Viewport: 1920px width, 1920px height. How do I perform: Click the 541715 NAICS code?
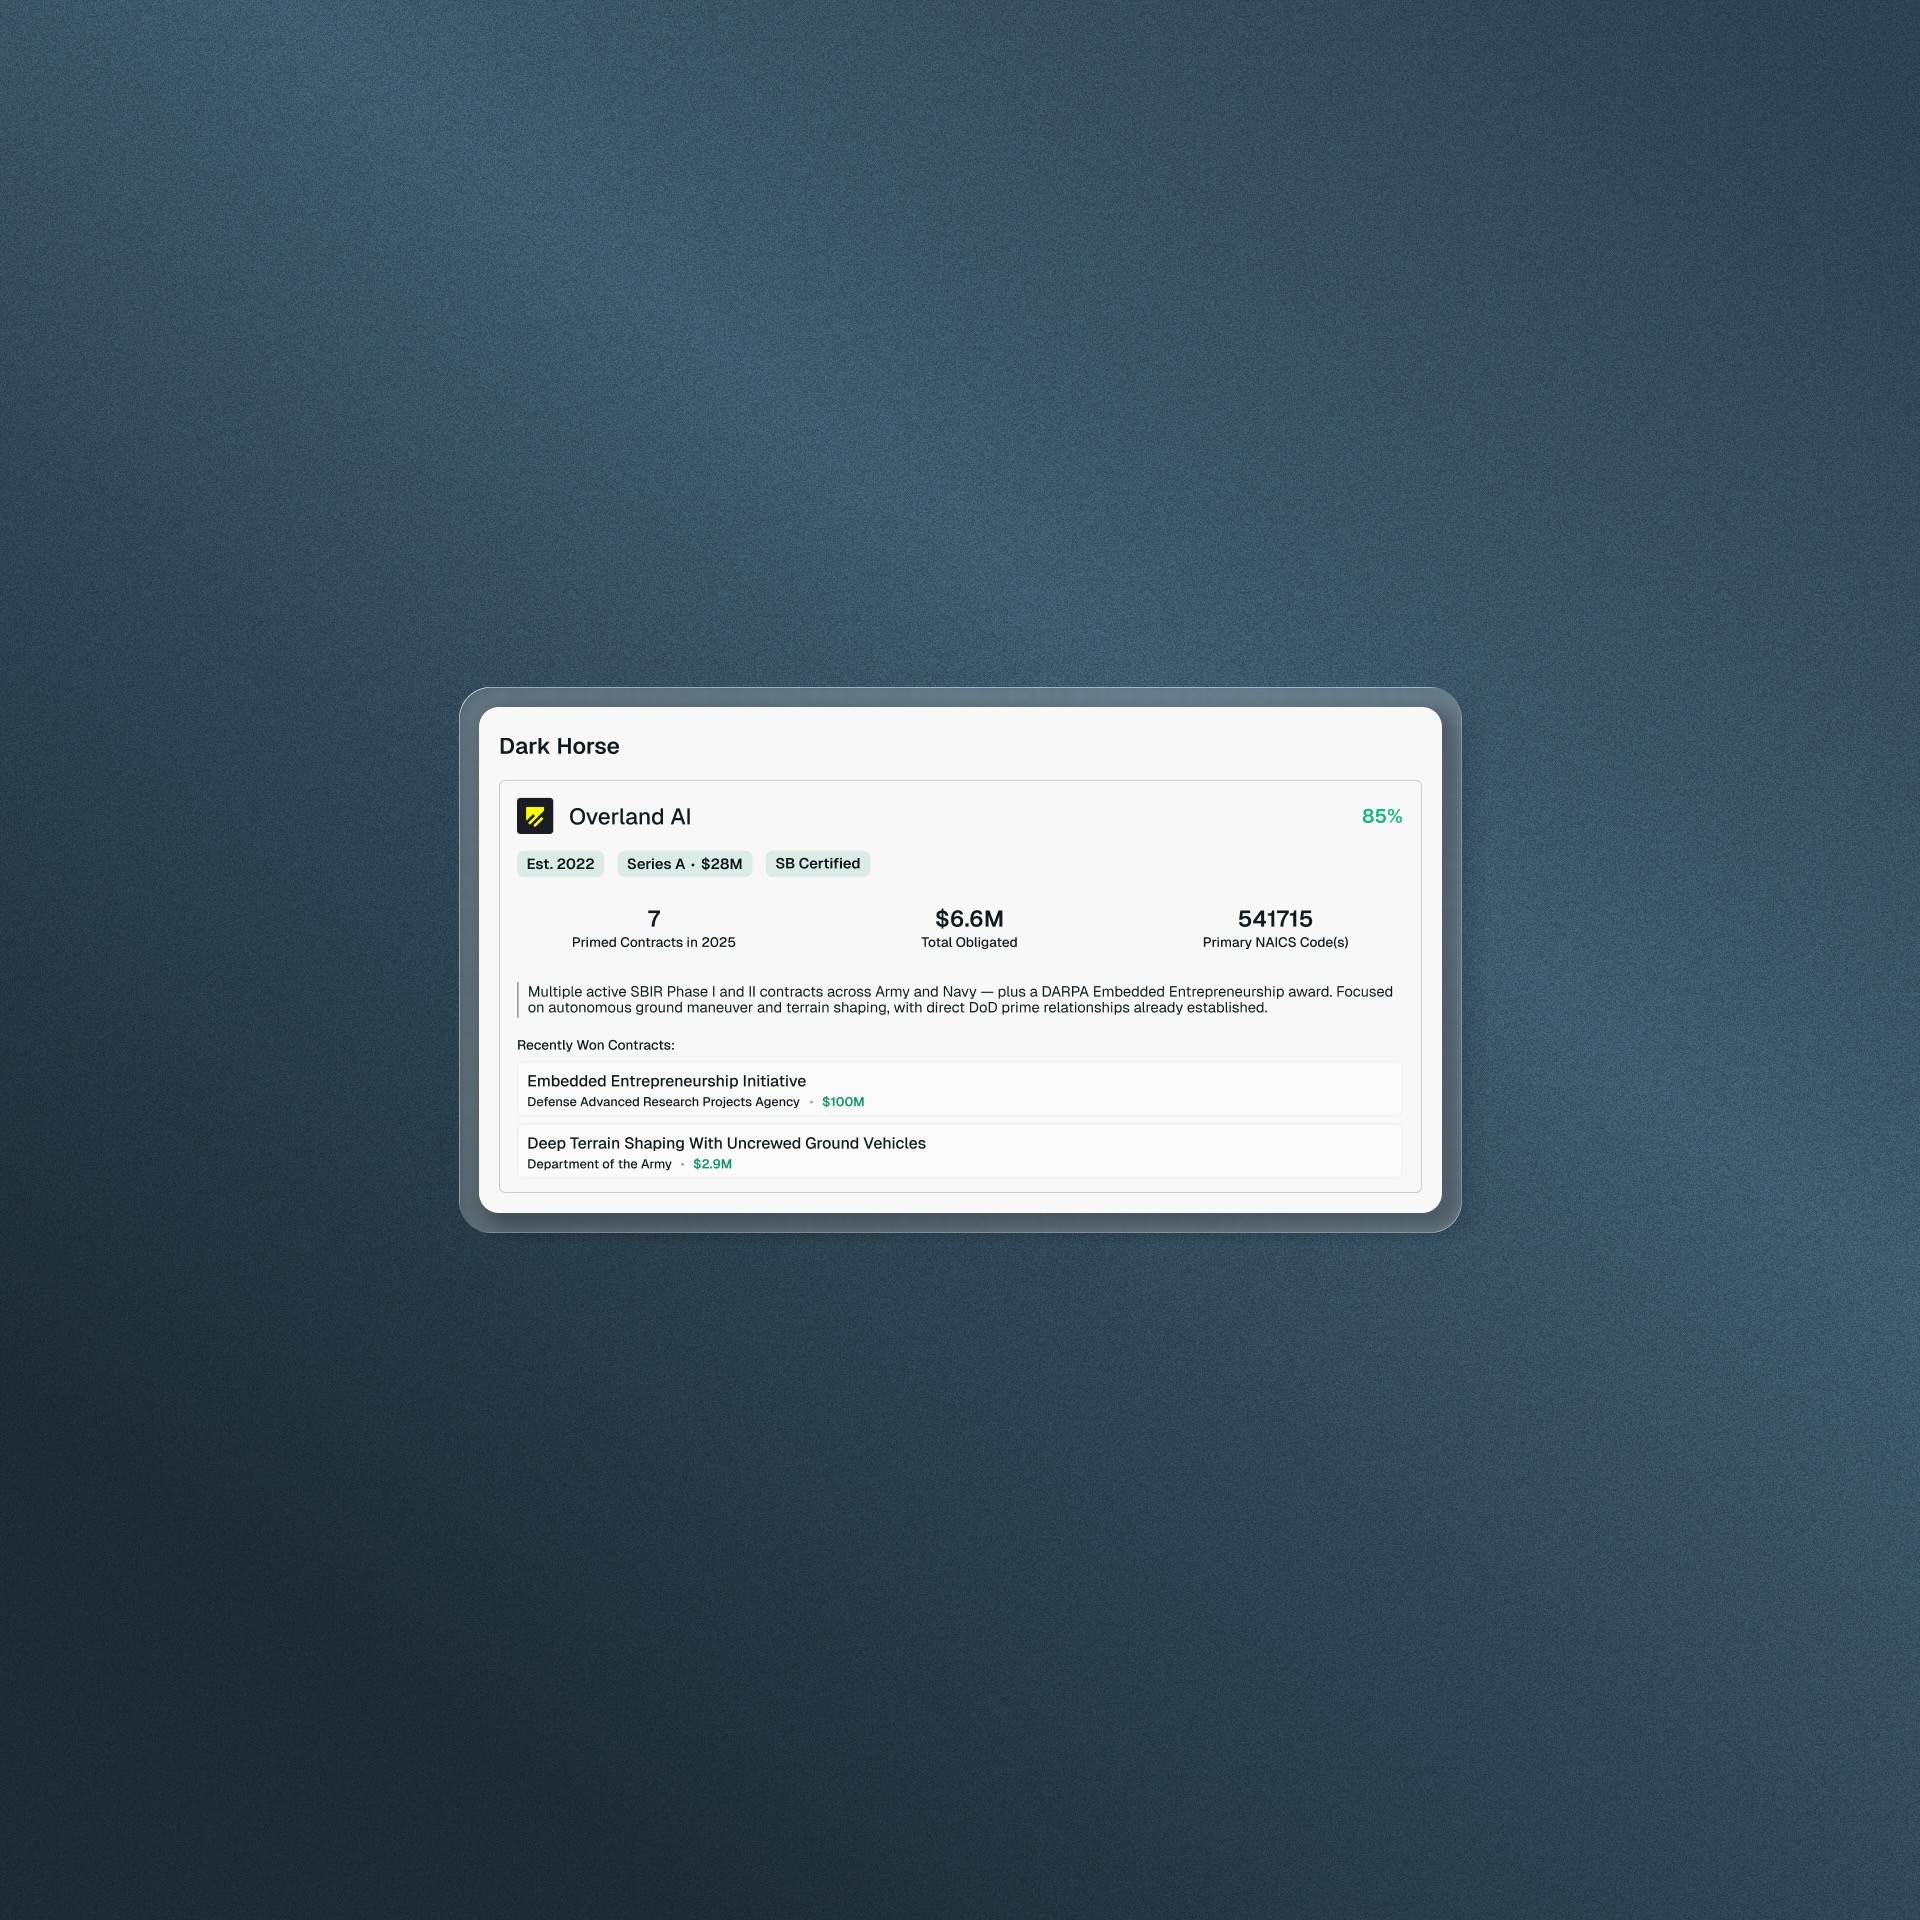[x=1274, y=918]
